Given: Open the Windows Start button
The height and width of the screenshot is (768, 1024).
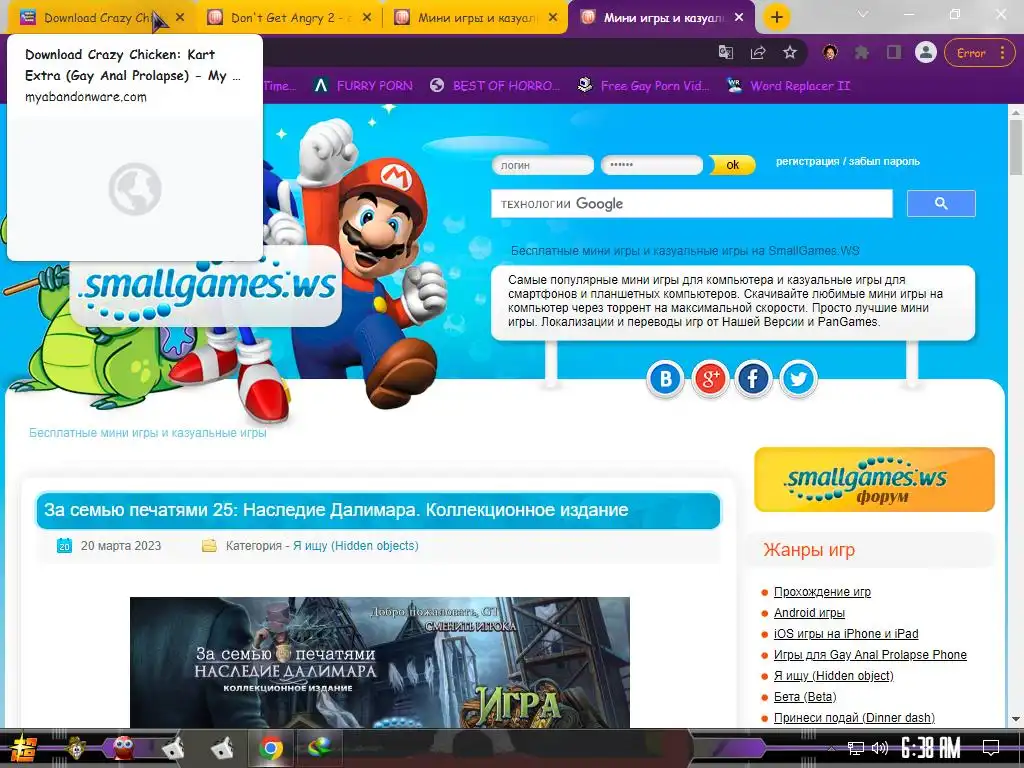Looking at the screenshot, I should coord(24,748).
